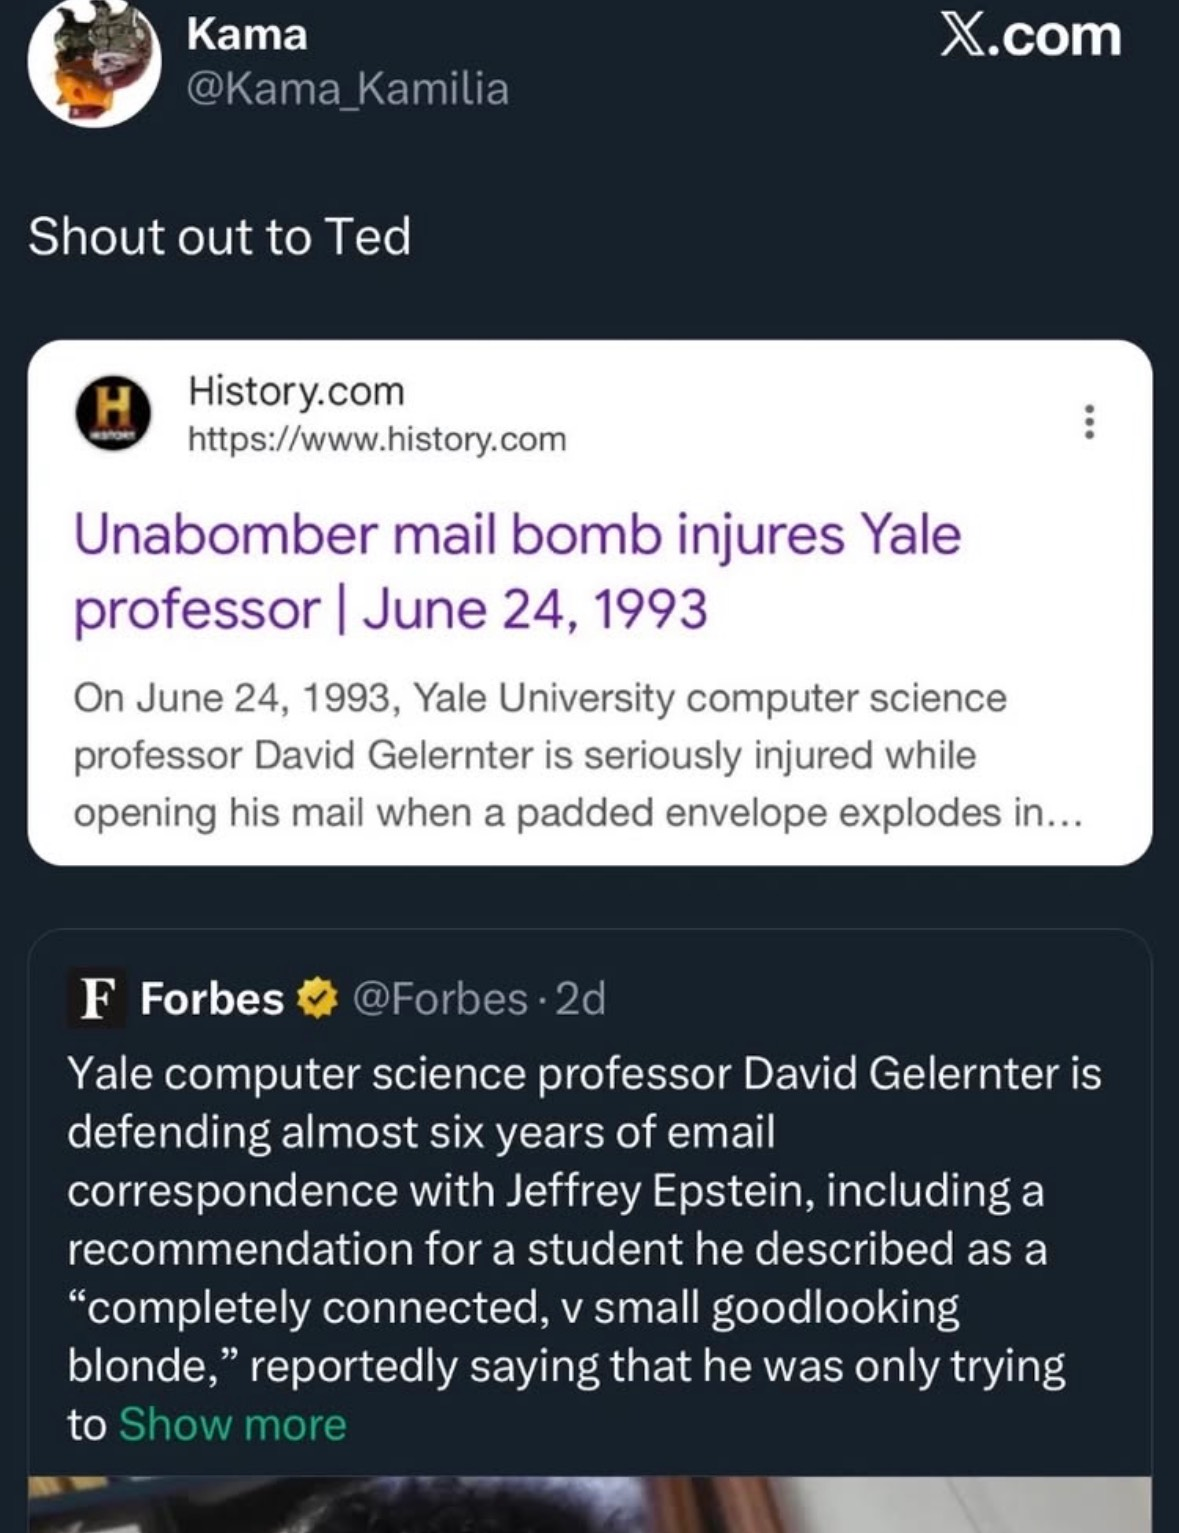Viewport: 1179px width, 1533px height.
Task: Click the History.com site name
Action: pos(296,391)
